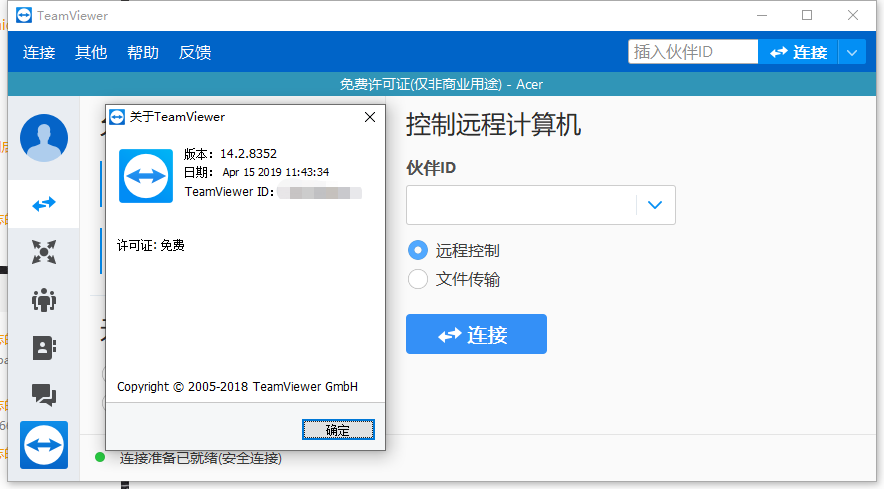The height and width of the screenshot is (489, 884).
Task: Open the Meeting sidebar icon
Action: coord(44,300)
